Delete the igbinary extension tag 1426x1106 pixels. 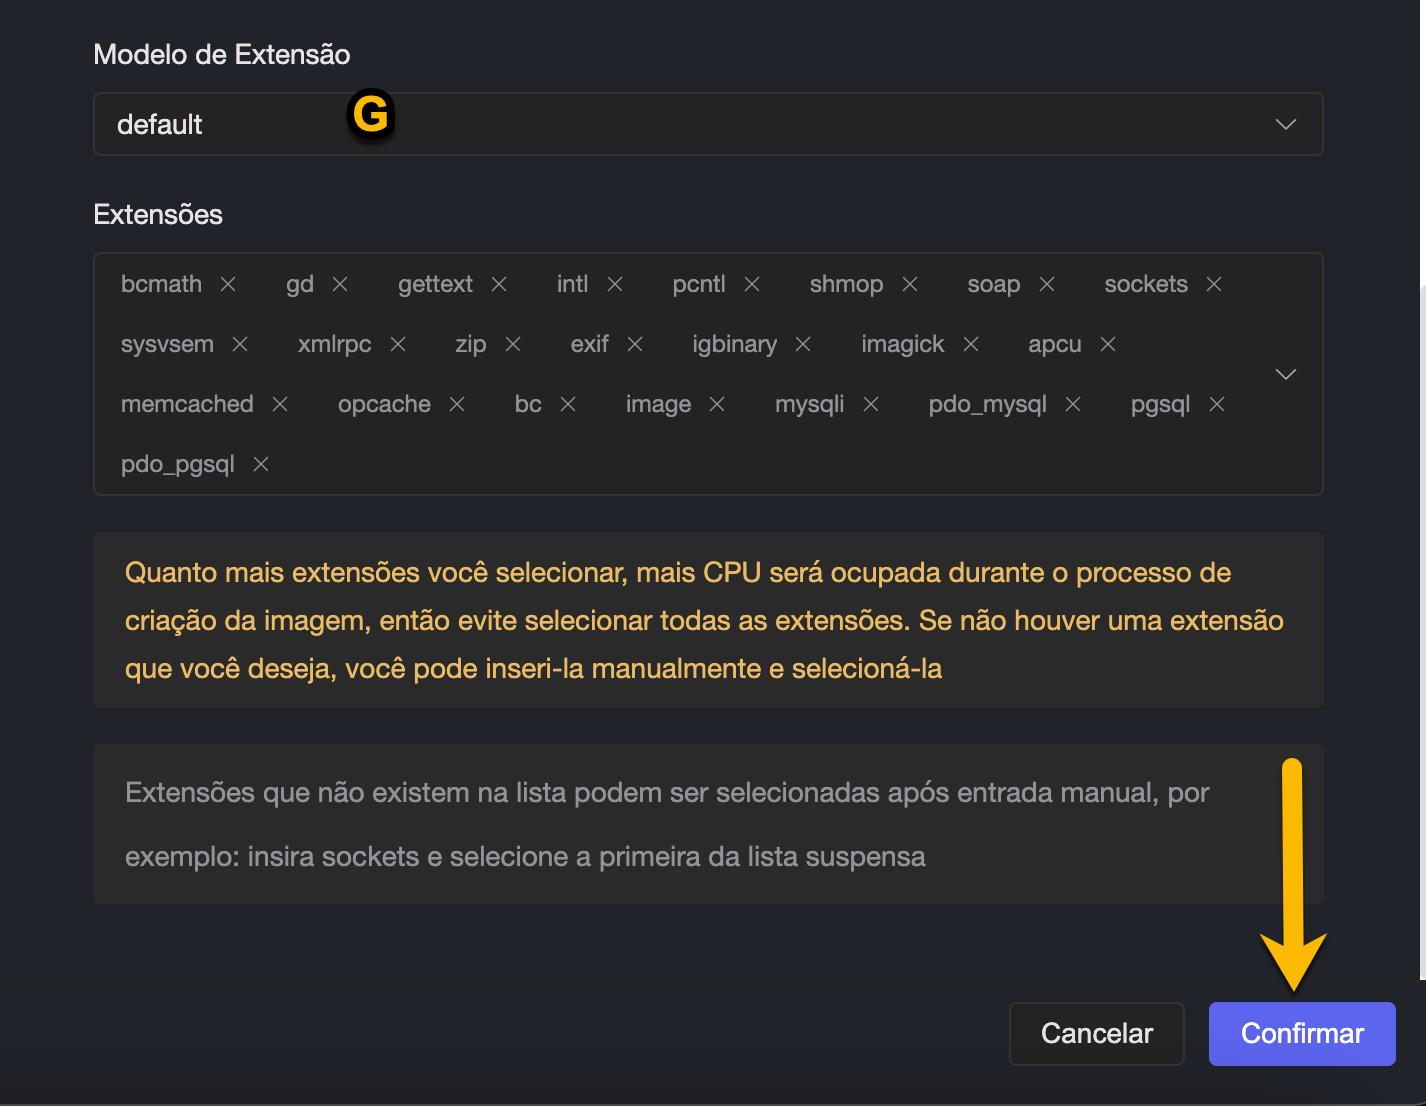click(x=803, y=344)
